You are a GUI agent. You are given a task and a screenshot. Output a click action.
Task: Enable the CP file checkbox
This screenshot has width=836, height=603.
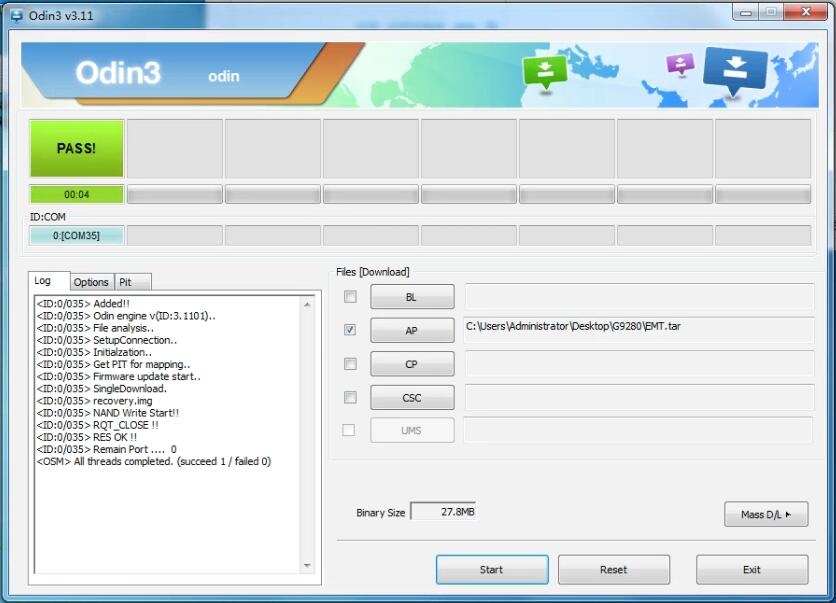pyautogui.click(x=350, y=364)
